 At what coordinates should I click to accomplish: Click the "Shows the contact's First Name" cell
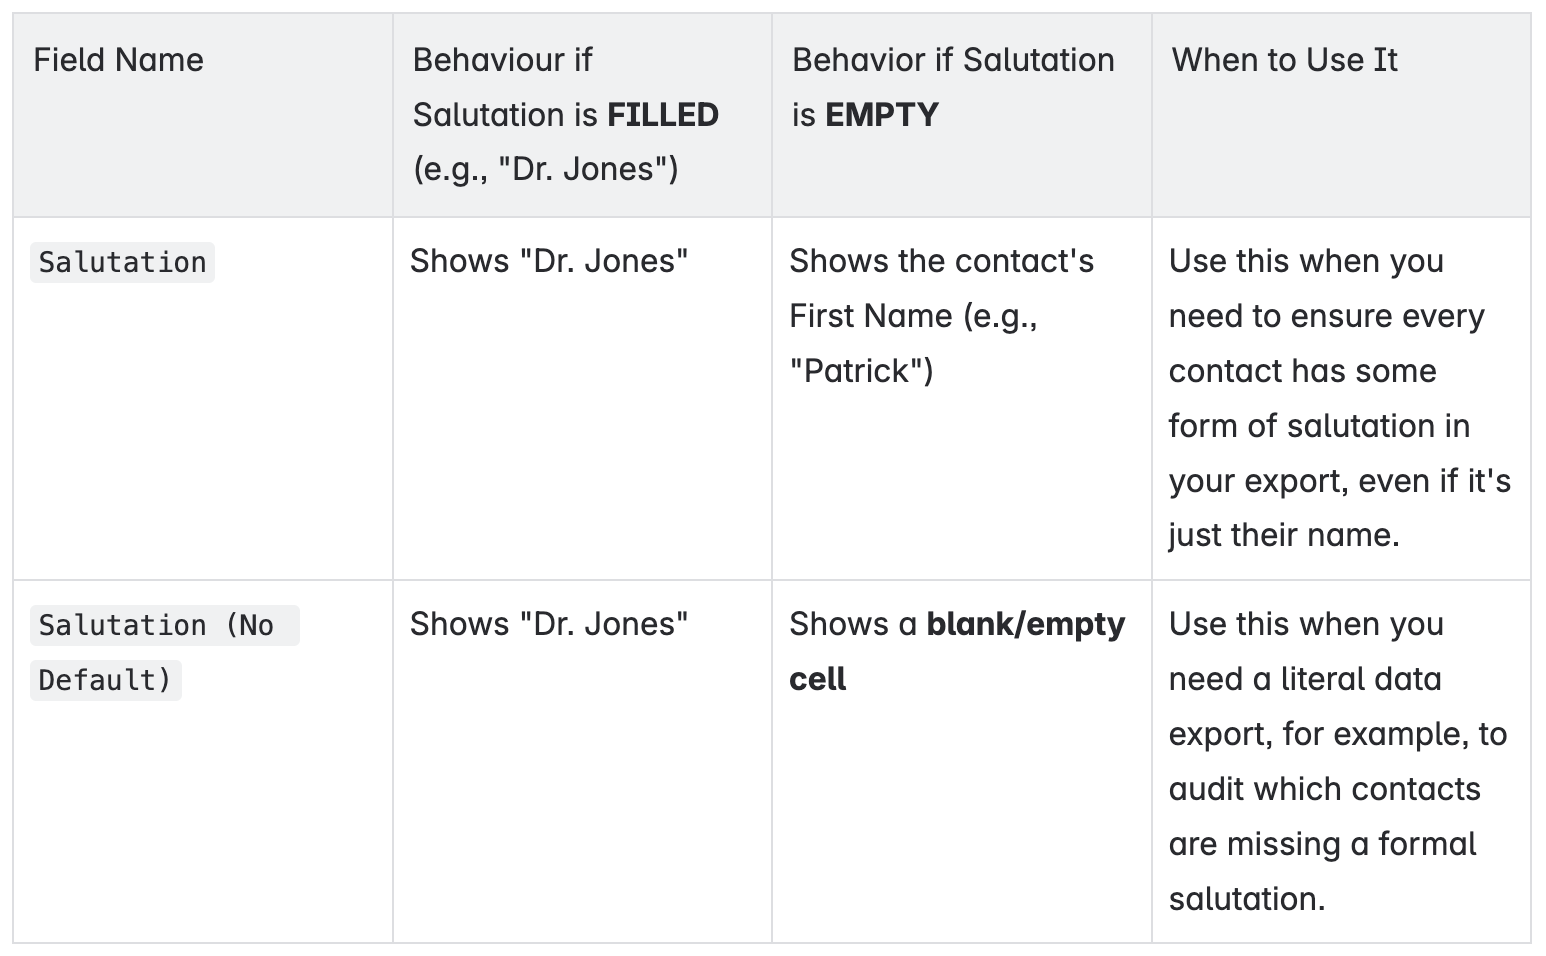coord(941,315)
